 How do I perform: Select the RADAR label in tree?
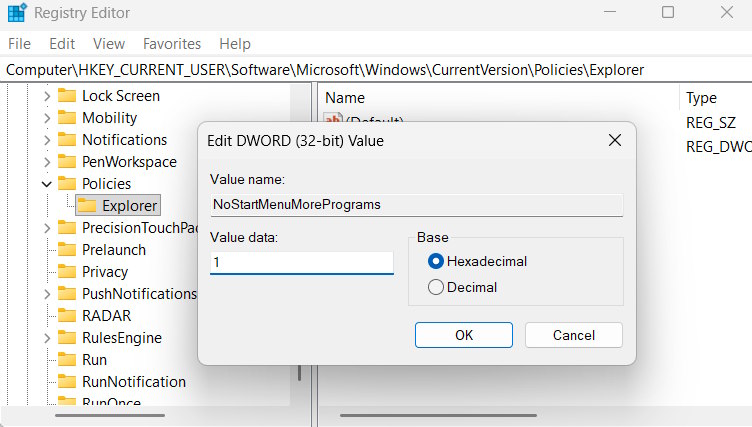(106, 316)
